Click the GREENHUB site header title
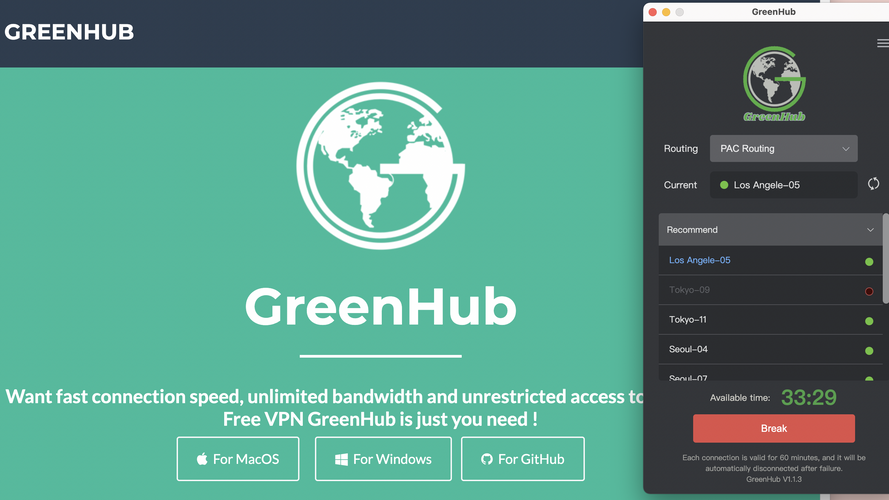Screen dimensions: 889x500 click(69, 32)
